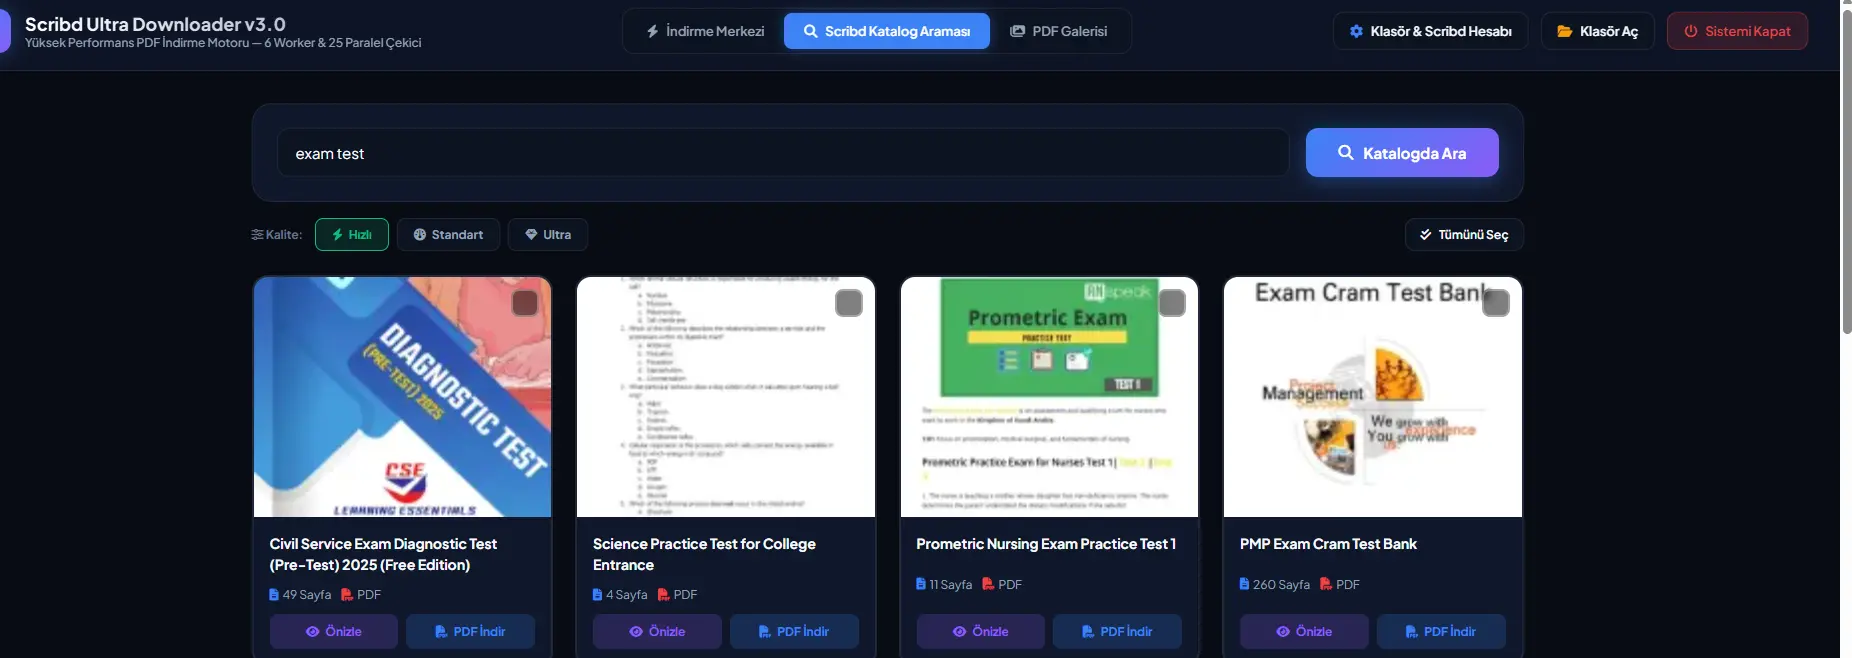This screenshot has height=658, width=1852.
Task: Click the catalog search input field
Action: click(783, 153)
